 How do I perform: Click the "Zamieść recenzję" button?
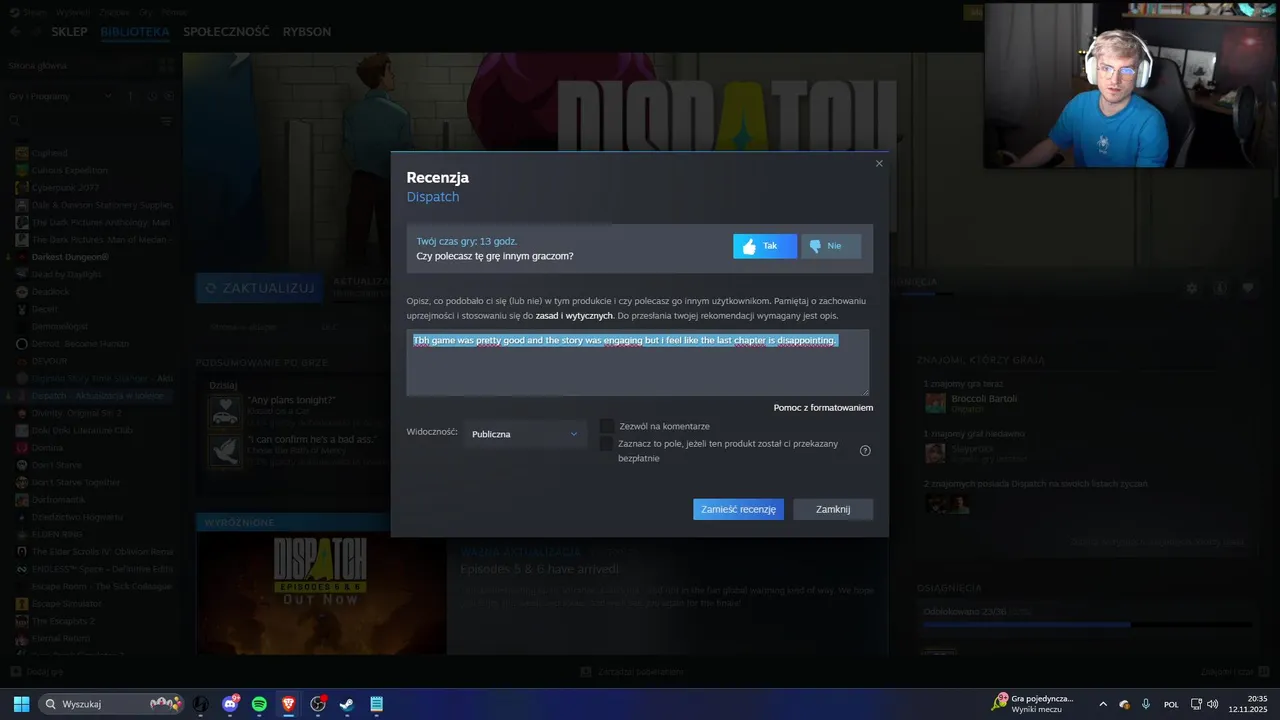tap(738, 509)
